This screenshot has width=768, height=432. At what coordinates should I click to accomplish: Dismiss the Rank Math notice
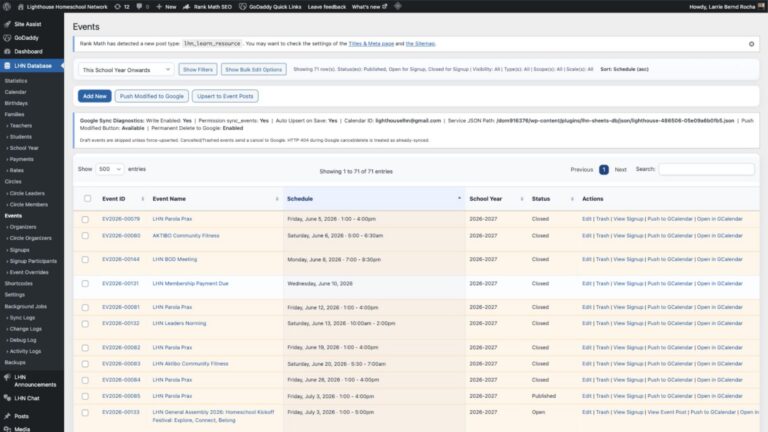751,44
